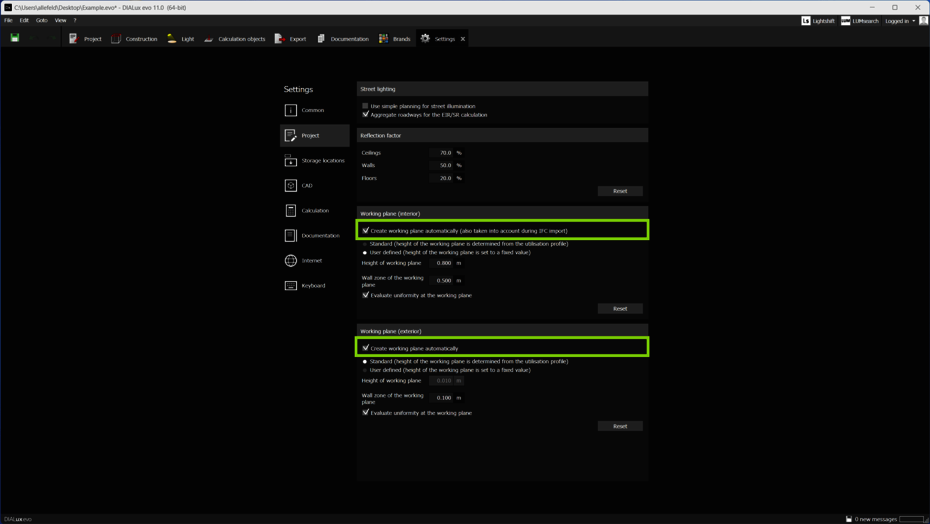Click the green Save icon in toolbar
Screen dimensions: 930x524
point(15,38)
